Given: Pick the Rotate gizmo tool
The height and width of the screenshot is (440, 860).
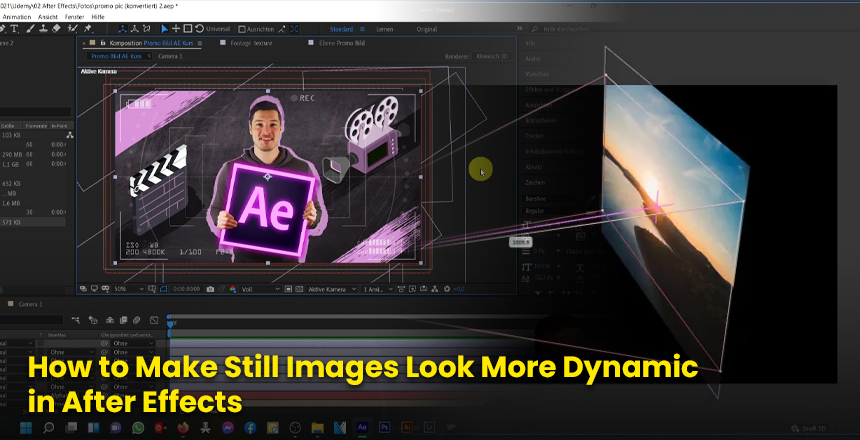Looking at the screenshot, I should point(199,29).
